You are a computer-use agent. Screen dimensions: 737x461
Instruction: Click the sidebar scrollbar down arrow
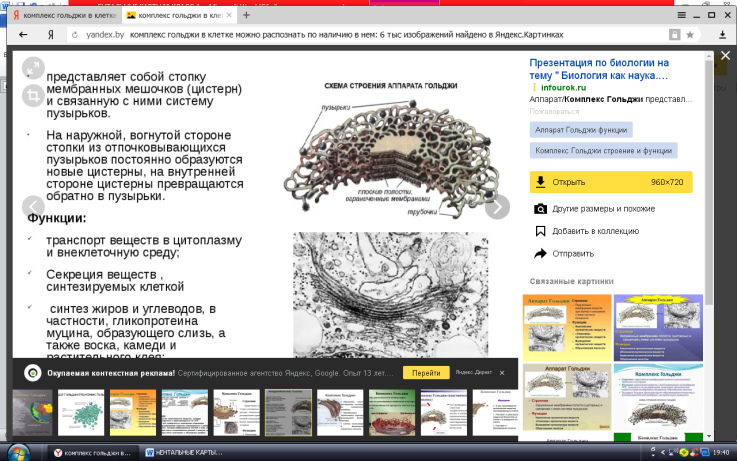coord(709,436)
